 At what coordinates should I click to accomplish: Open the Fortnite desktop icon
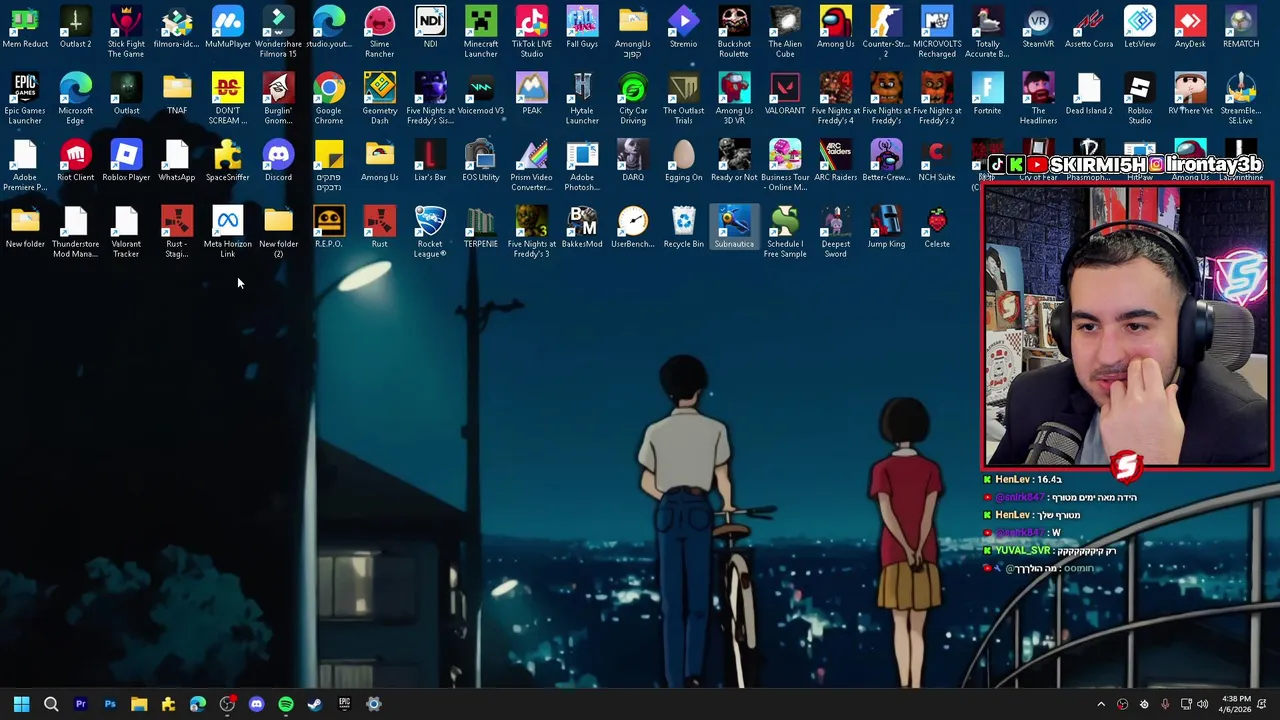point(987,95)
